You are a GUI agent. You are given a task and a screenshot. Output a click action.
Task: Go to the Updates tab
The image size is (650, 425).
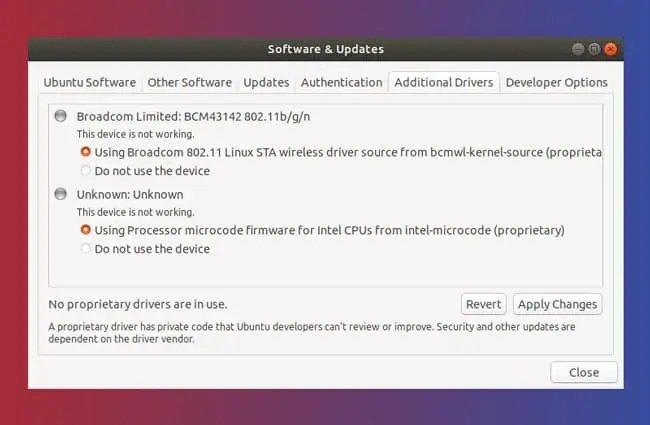[266, 83]
